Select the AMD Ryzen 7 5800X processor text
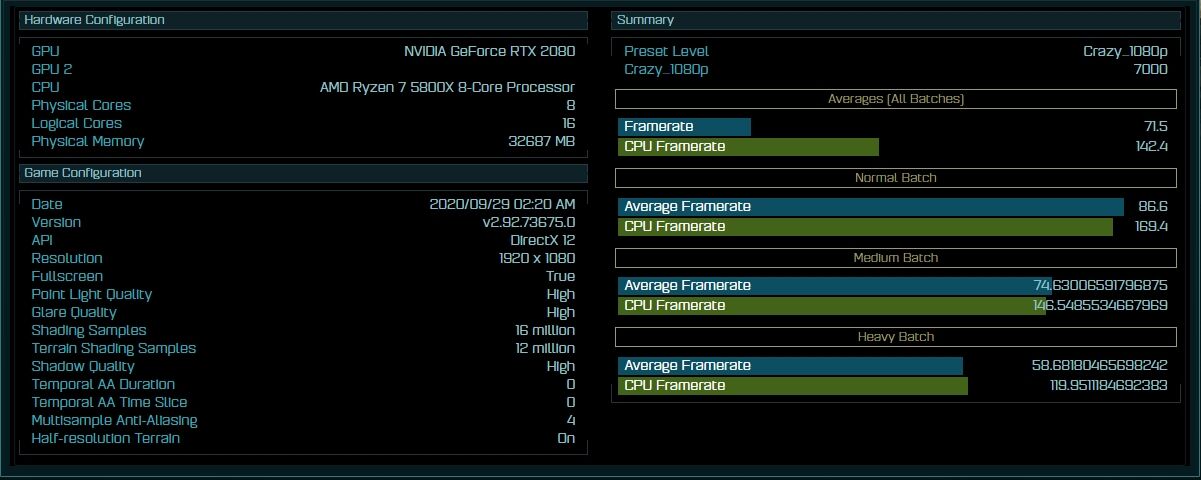Viewport: 1201px width, 480px height. pos(447,87)
